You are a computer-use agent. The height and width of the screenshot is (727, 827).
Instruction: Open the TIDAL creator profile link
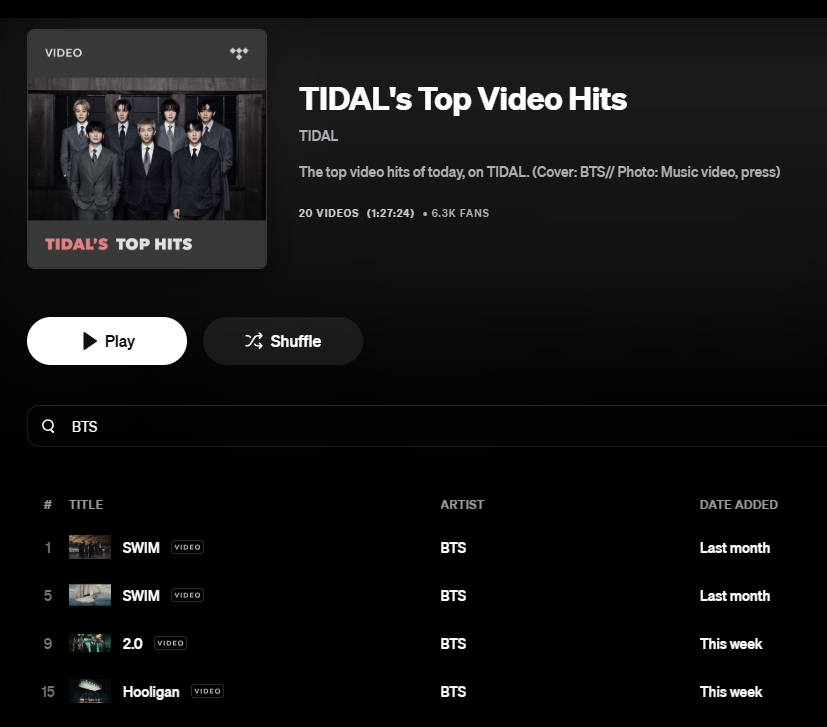coord(317,135)
